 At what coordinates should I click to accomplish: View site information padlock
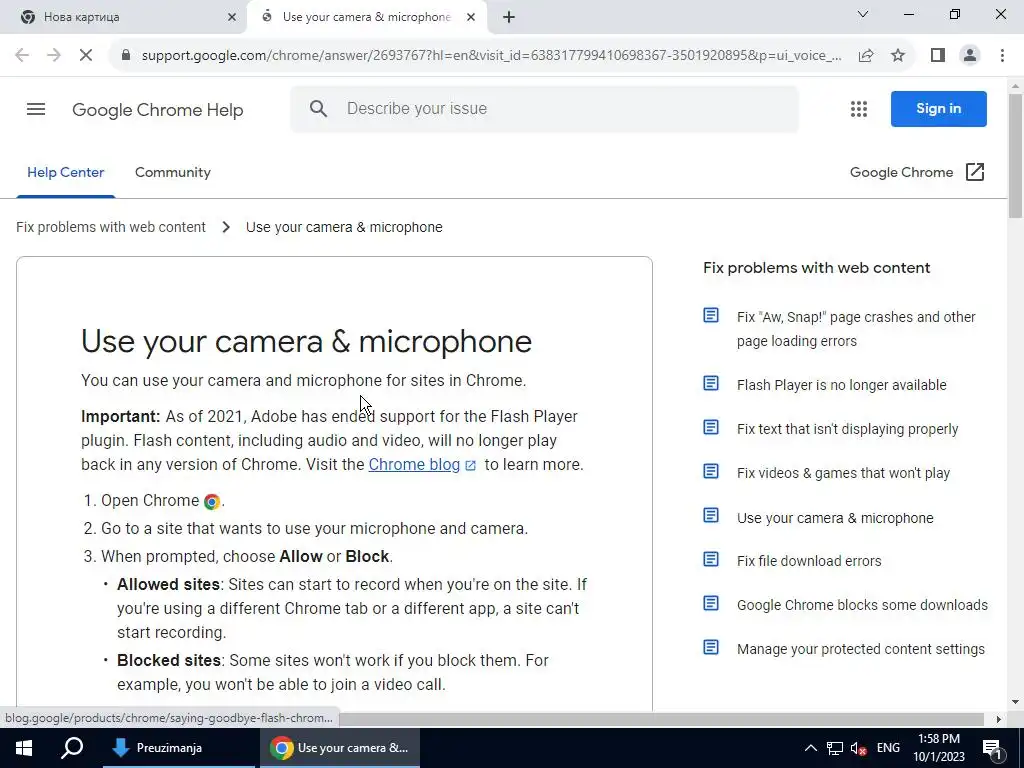tap(126, 56)
